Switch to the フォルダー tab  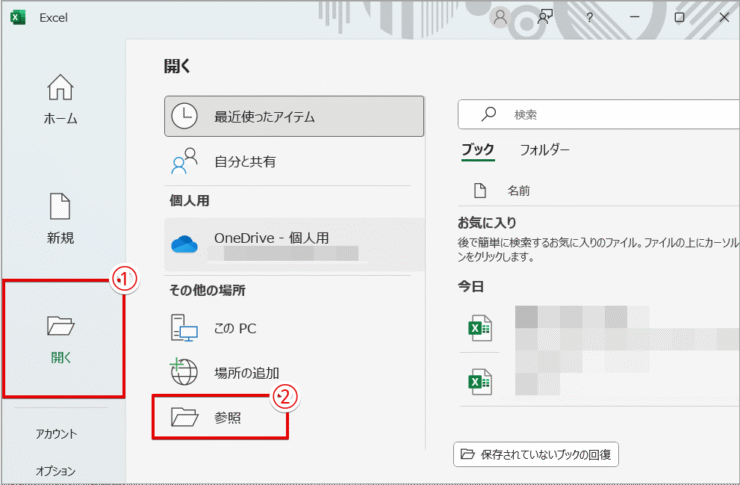[x=545, y=150]
